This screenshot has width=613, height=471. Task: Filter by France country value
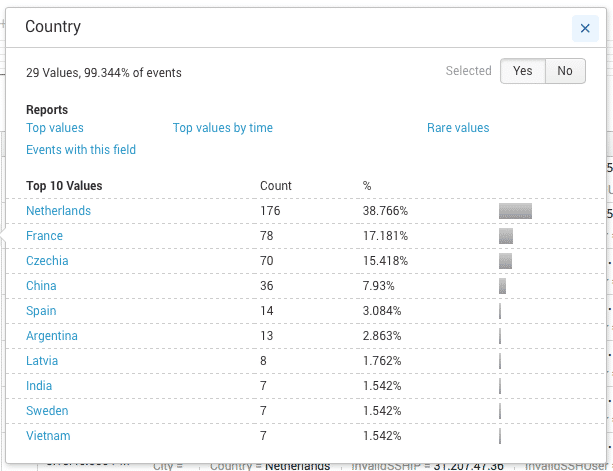[44, 236]
